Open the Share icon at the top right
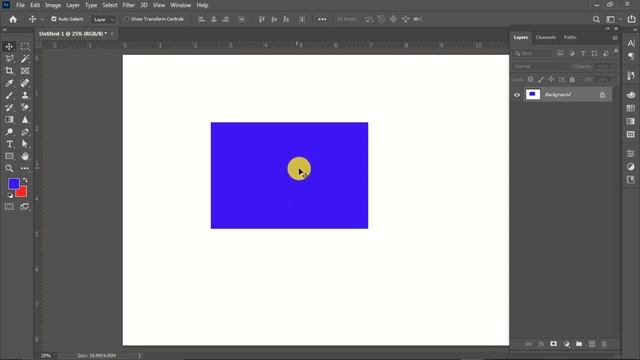Viewport: 640px width, 360px height. [631, 19]
